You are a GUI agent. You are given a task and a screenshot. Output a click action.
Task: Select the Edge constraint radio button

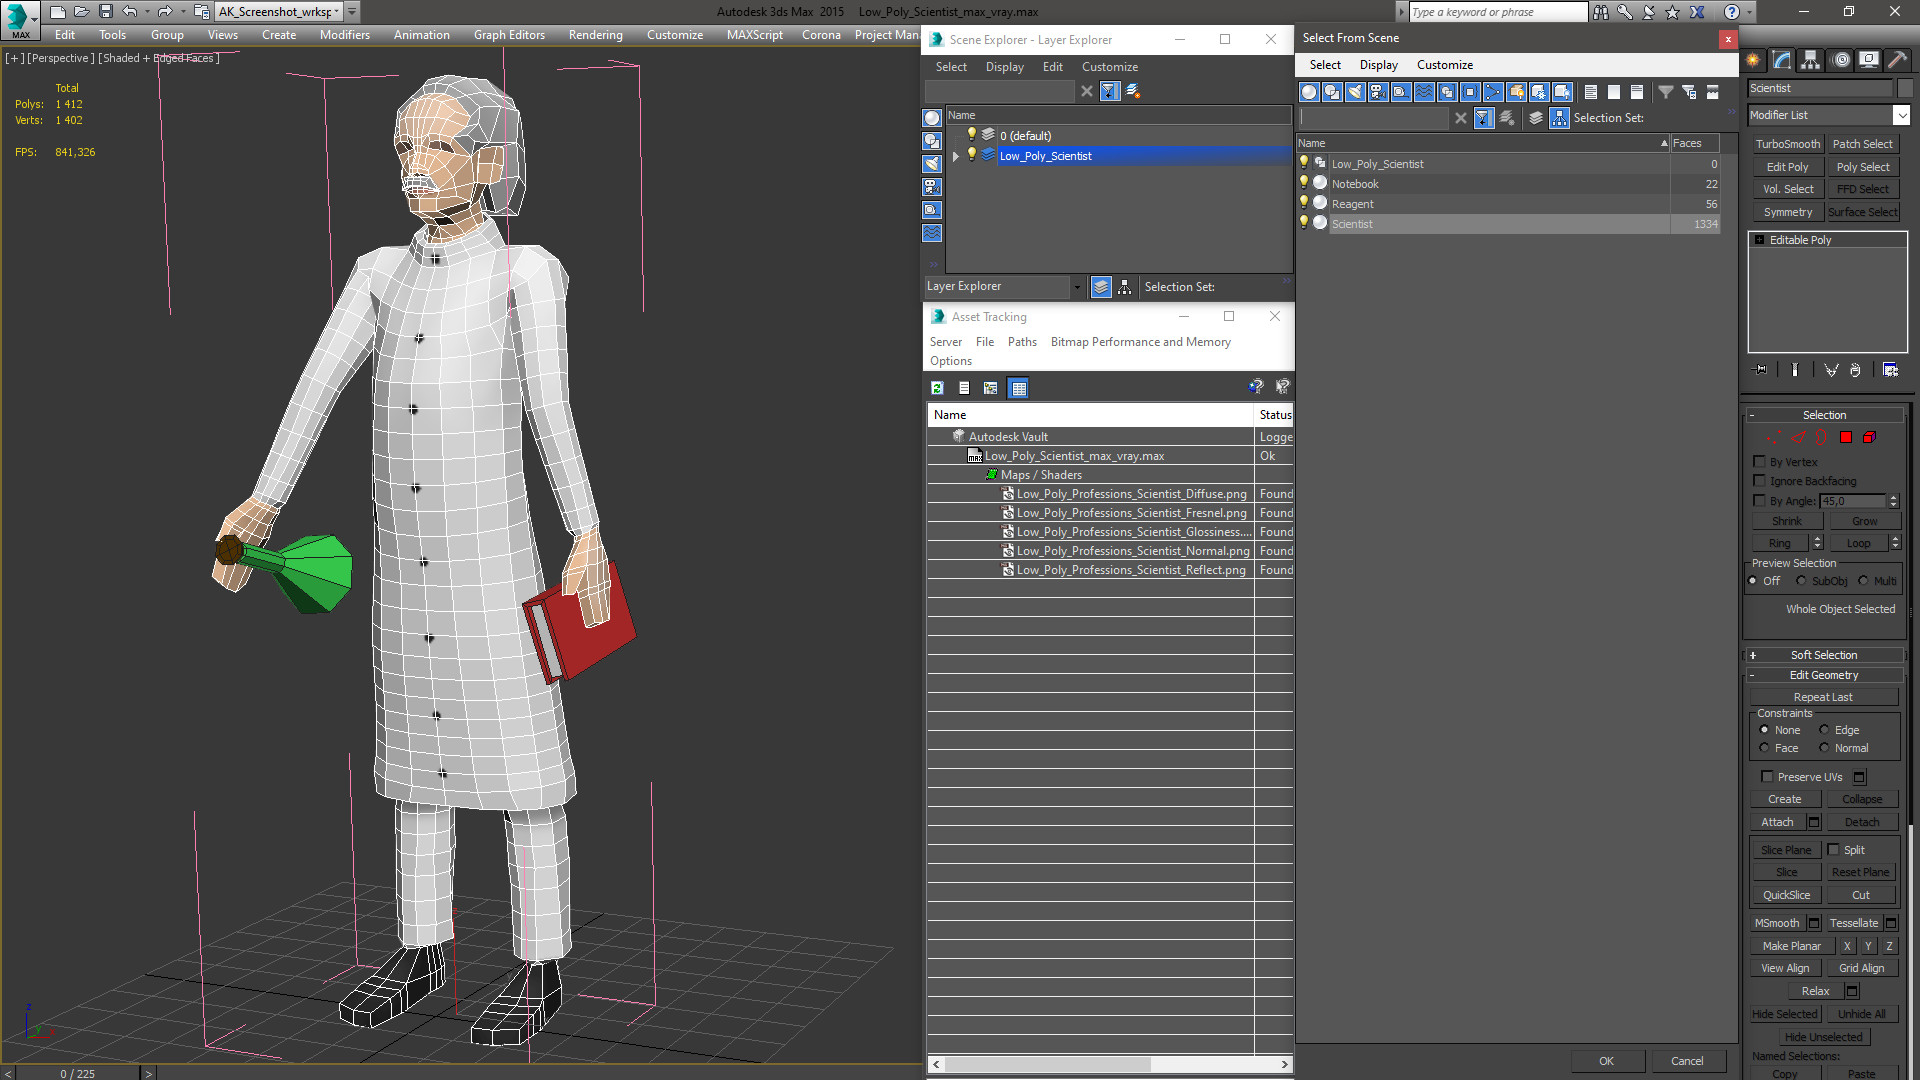1824,730
